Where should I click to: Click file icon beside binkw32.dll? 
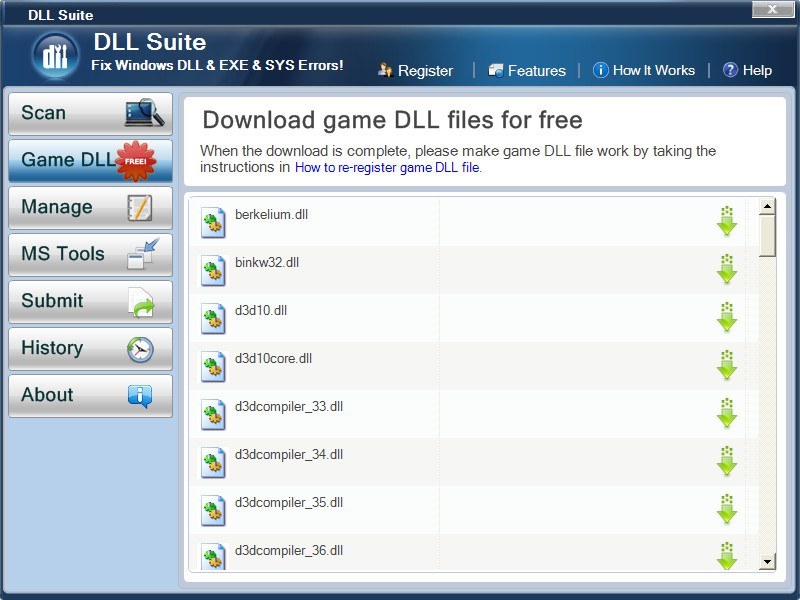click(x=213, y=270)
